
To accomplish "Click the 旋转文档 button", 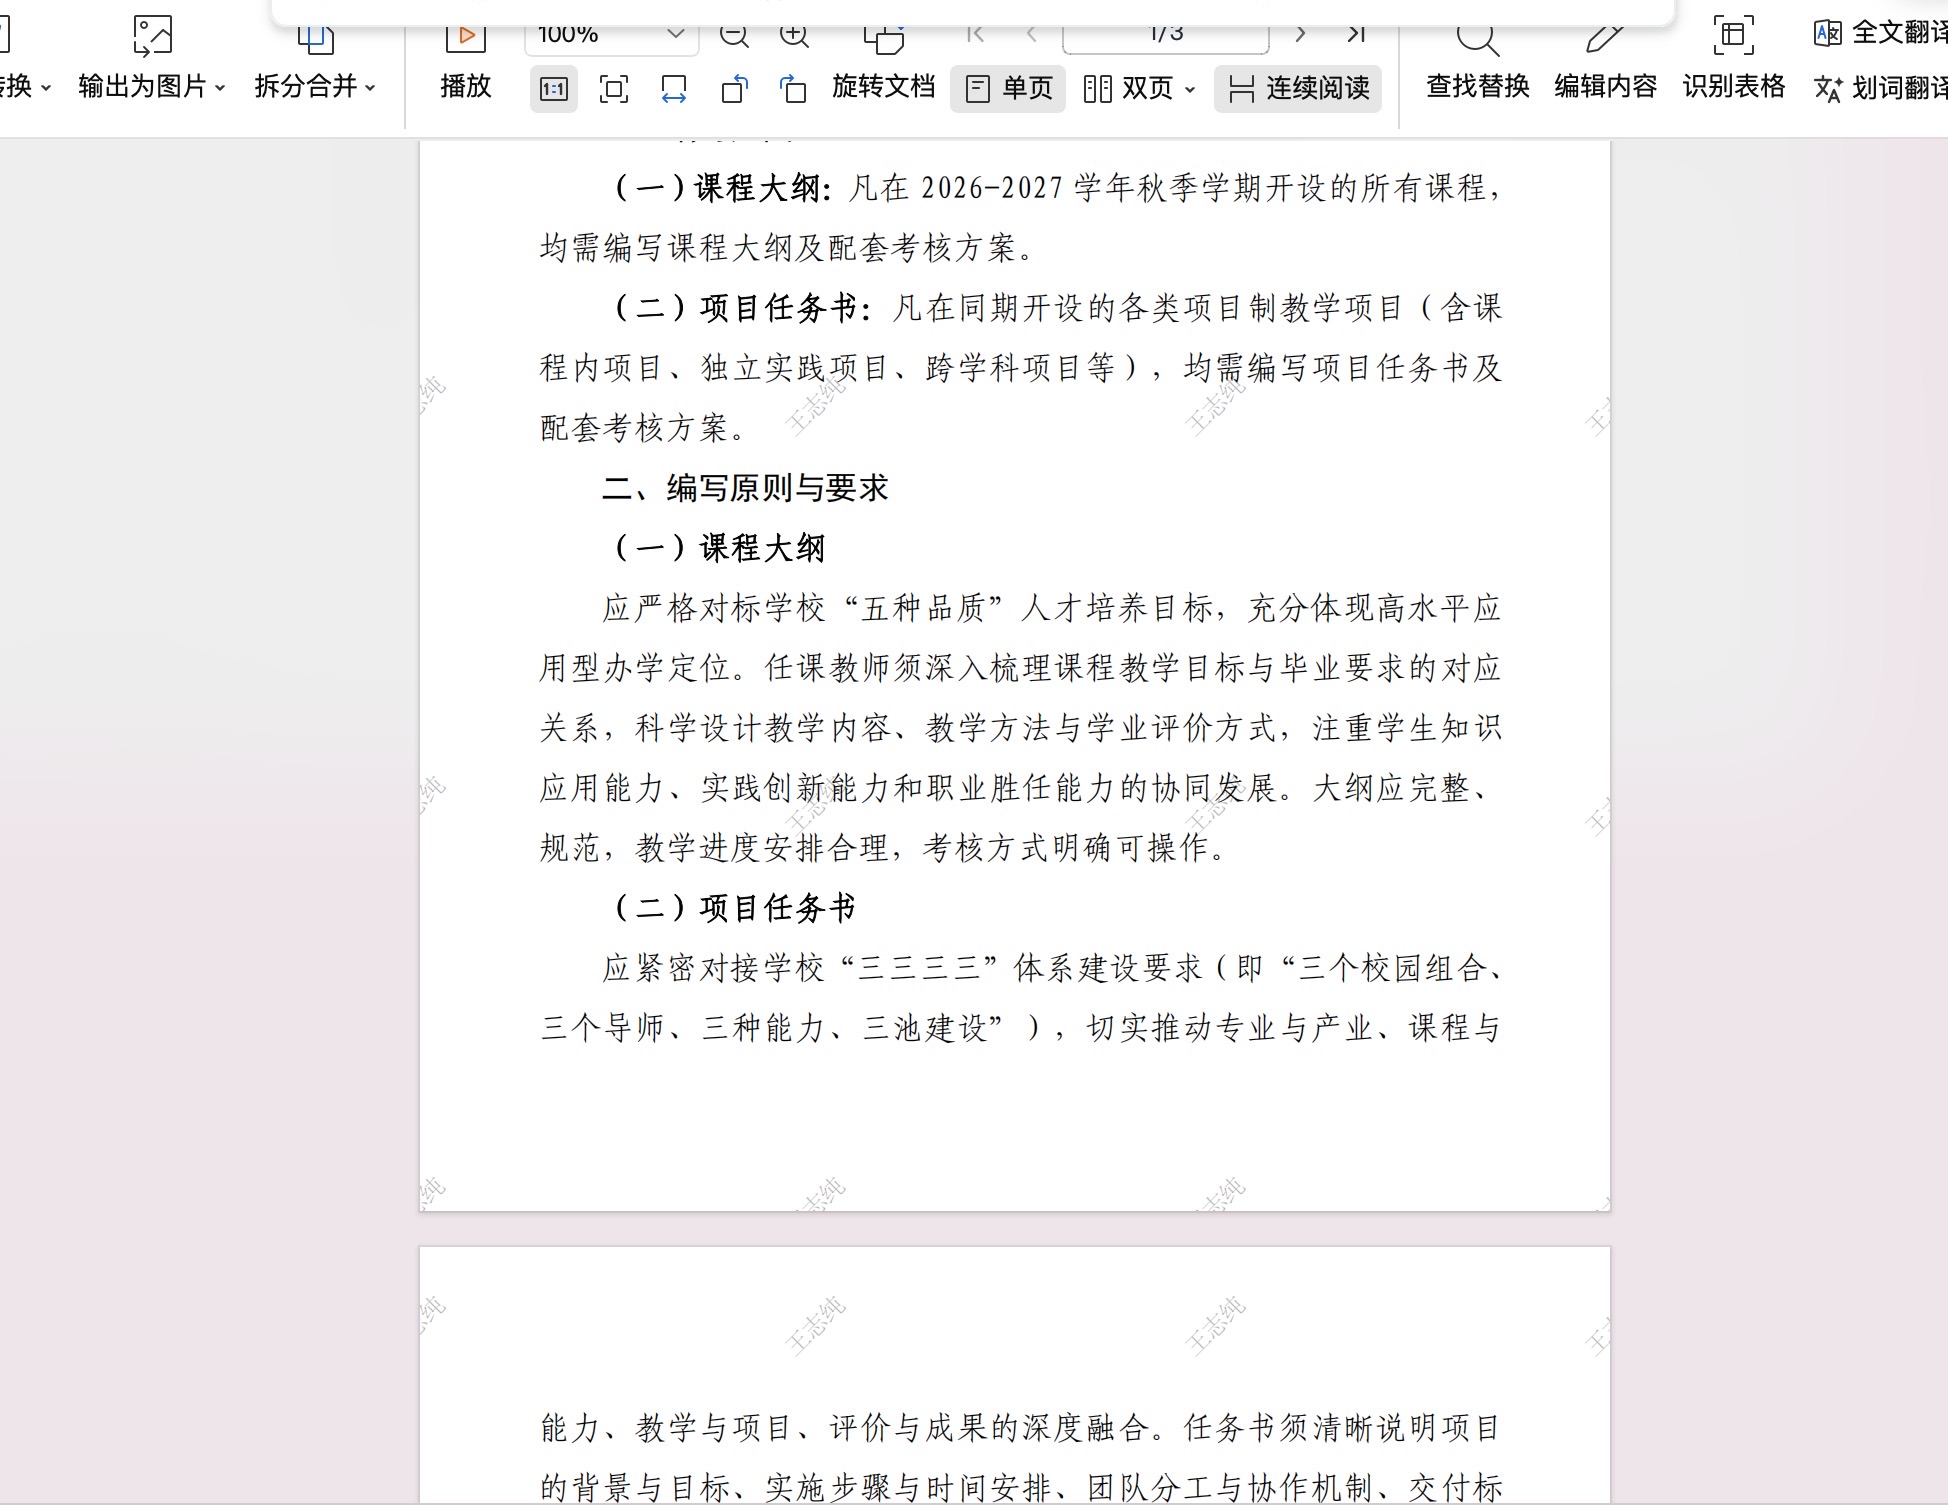I will tap(884, 87).
